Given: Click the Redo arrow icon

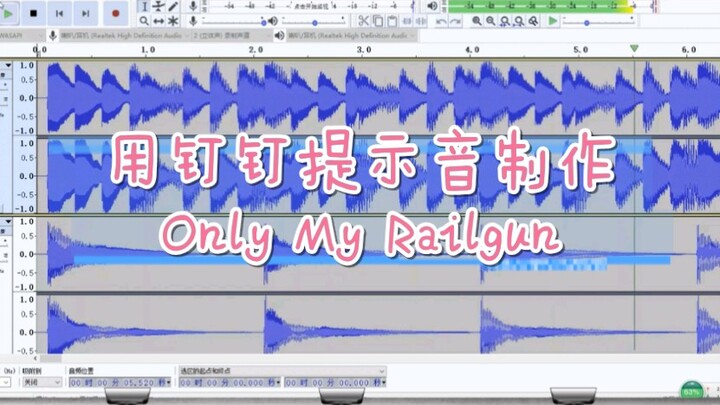Looking at the screenshot, I should click(456, 21).
